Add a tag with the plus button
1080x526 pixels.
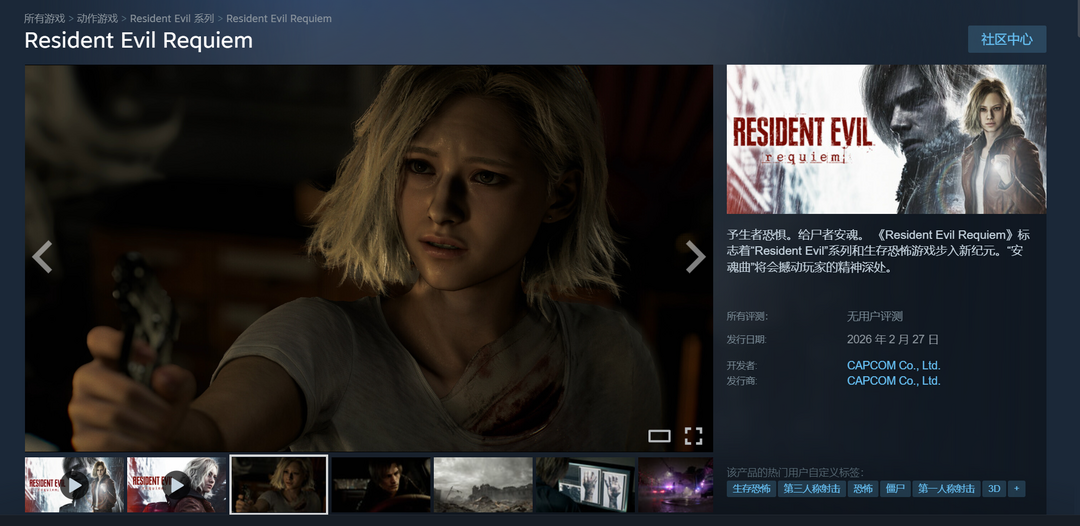pos(1017,489)
